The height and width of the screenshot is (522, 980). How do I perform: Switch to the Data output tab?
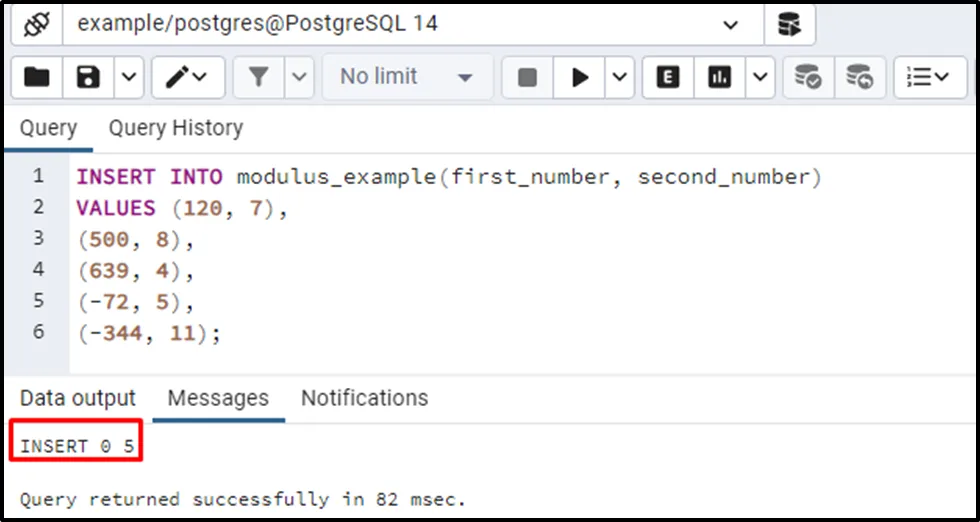[x=77, y=398]
